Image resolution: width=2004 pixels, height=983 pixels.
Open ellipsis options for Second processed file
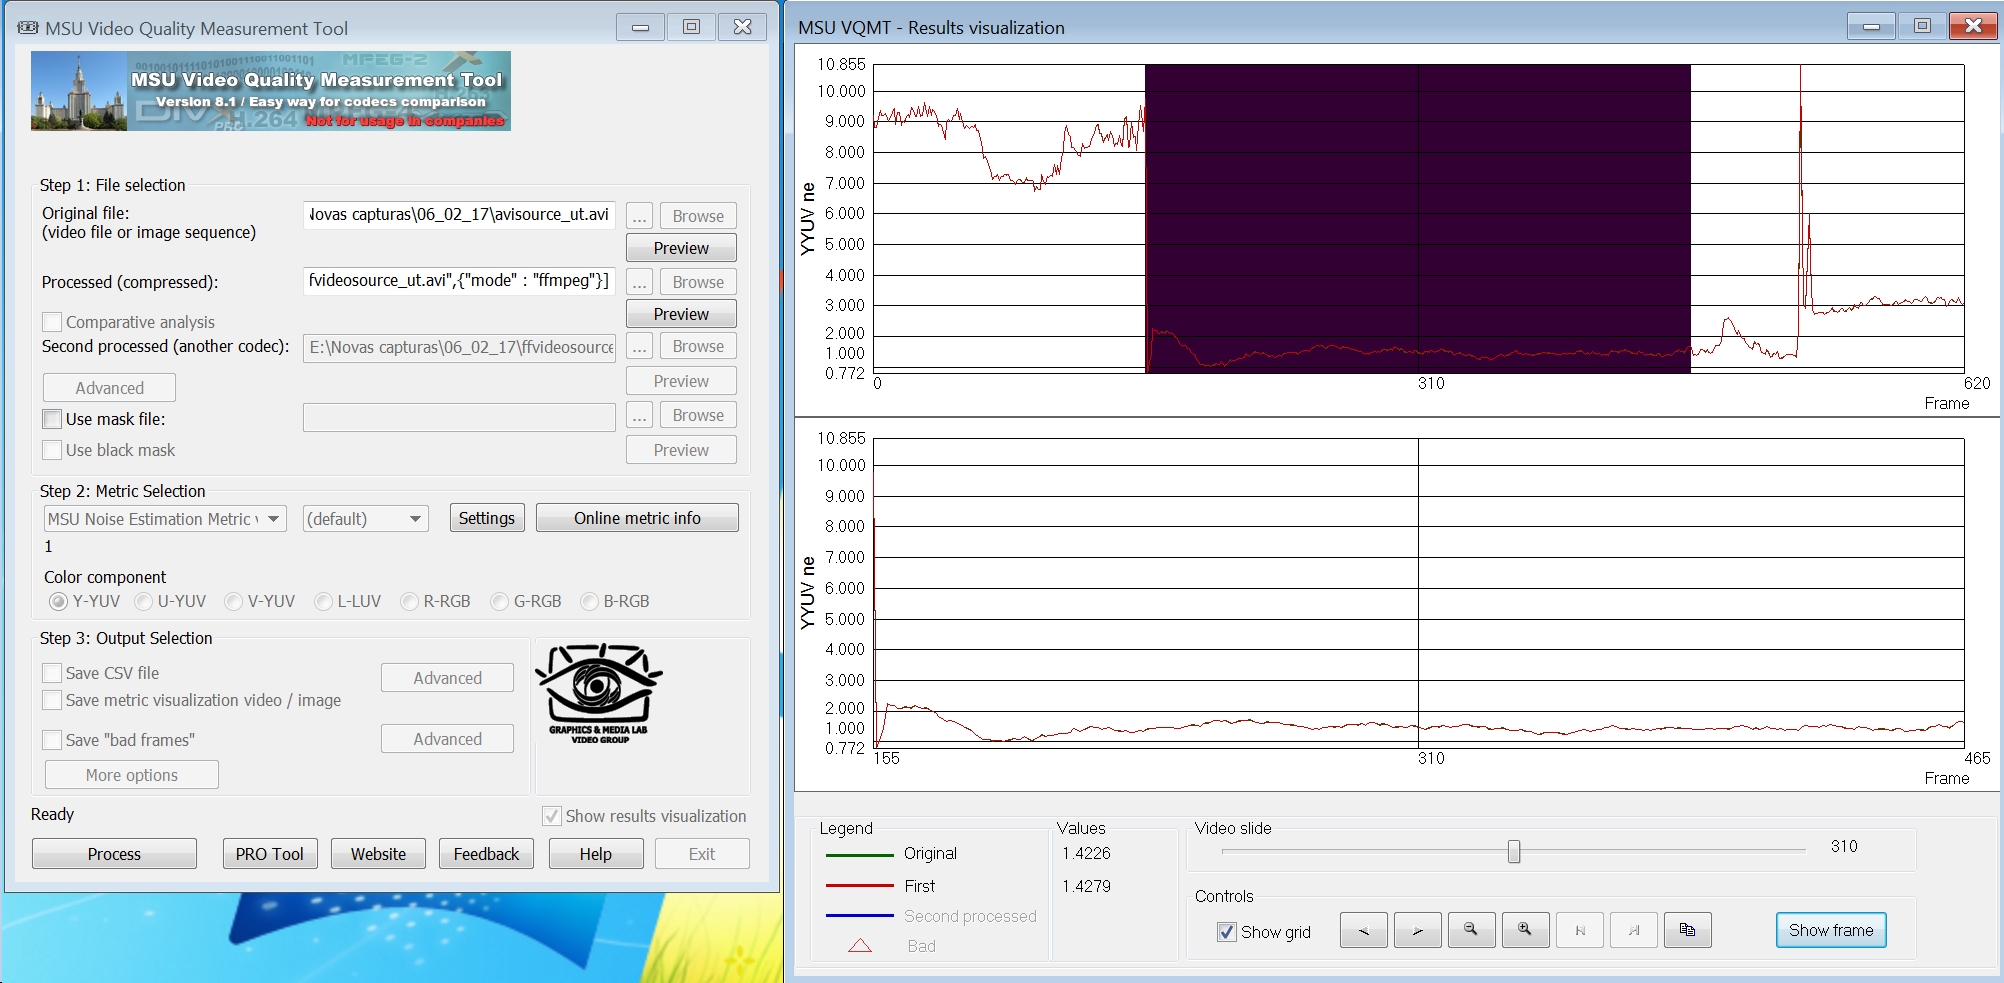coord(640,346)
